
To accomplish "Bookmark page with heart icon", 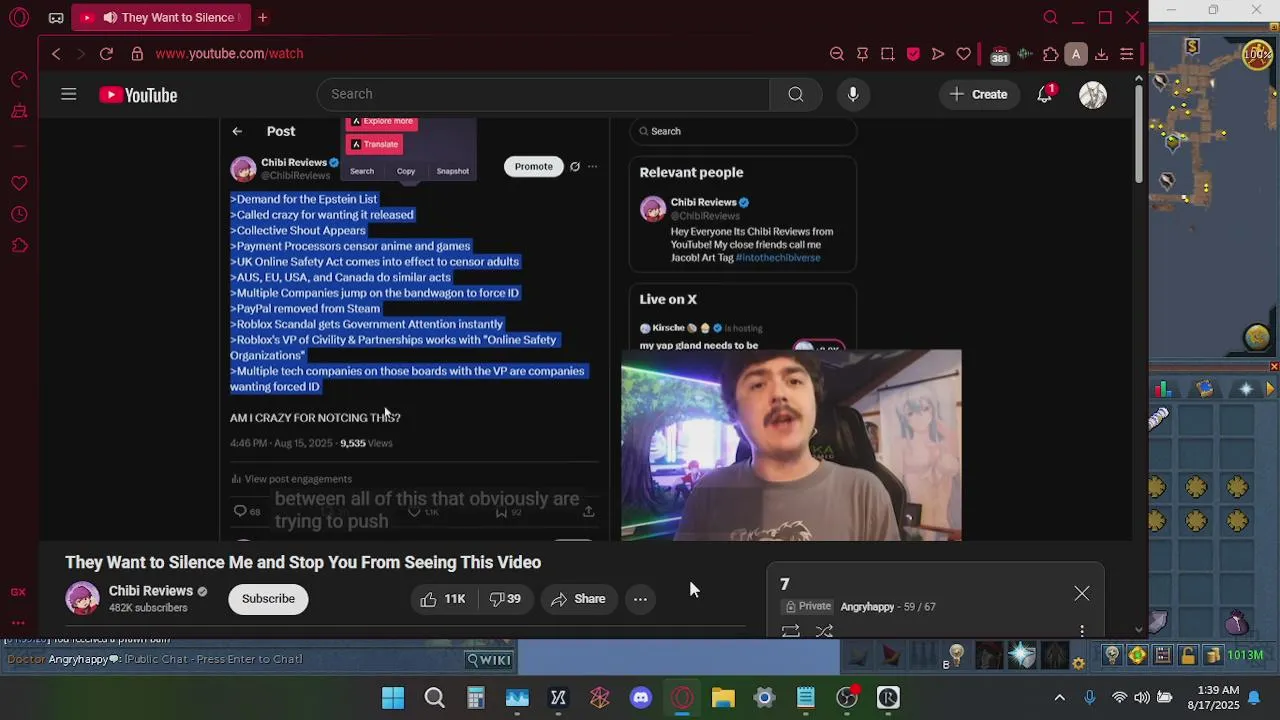I will (x=964, y=54).
